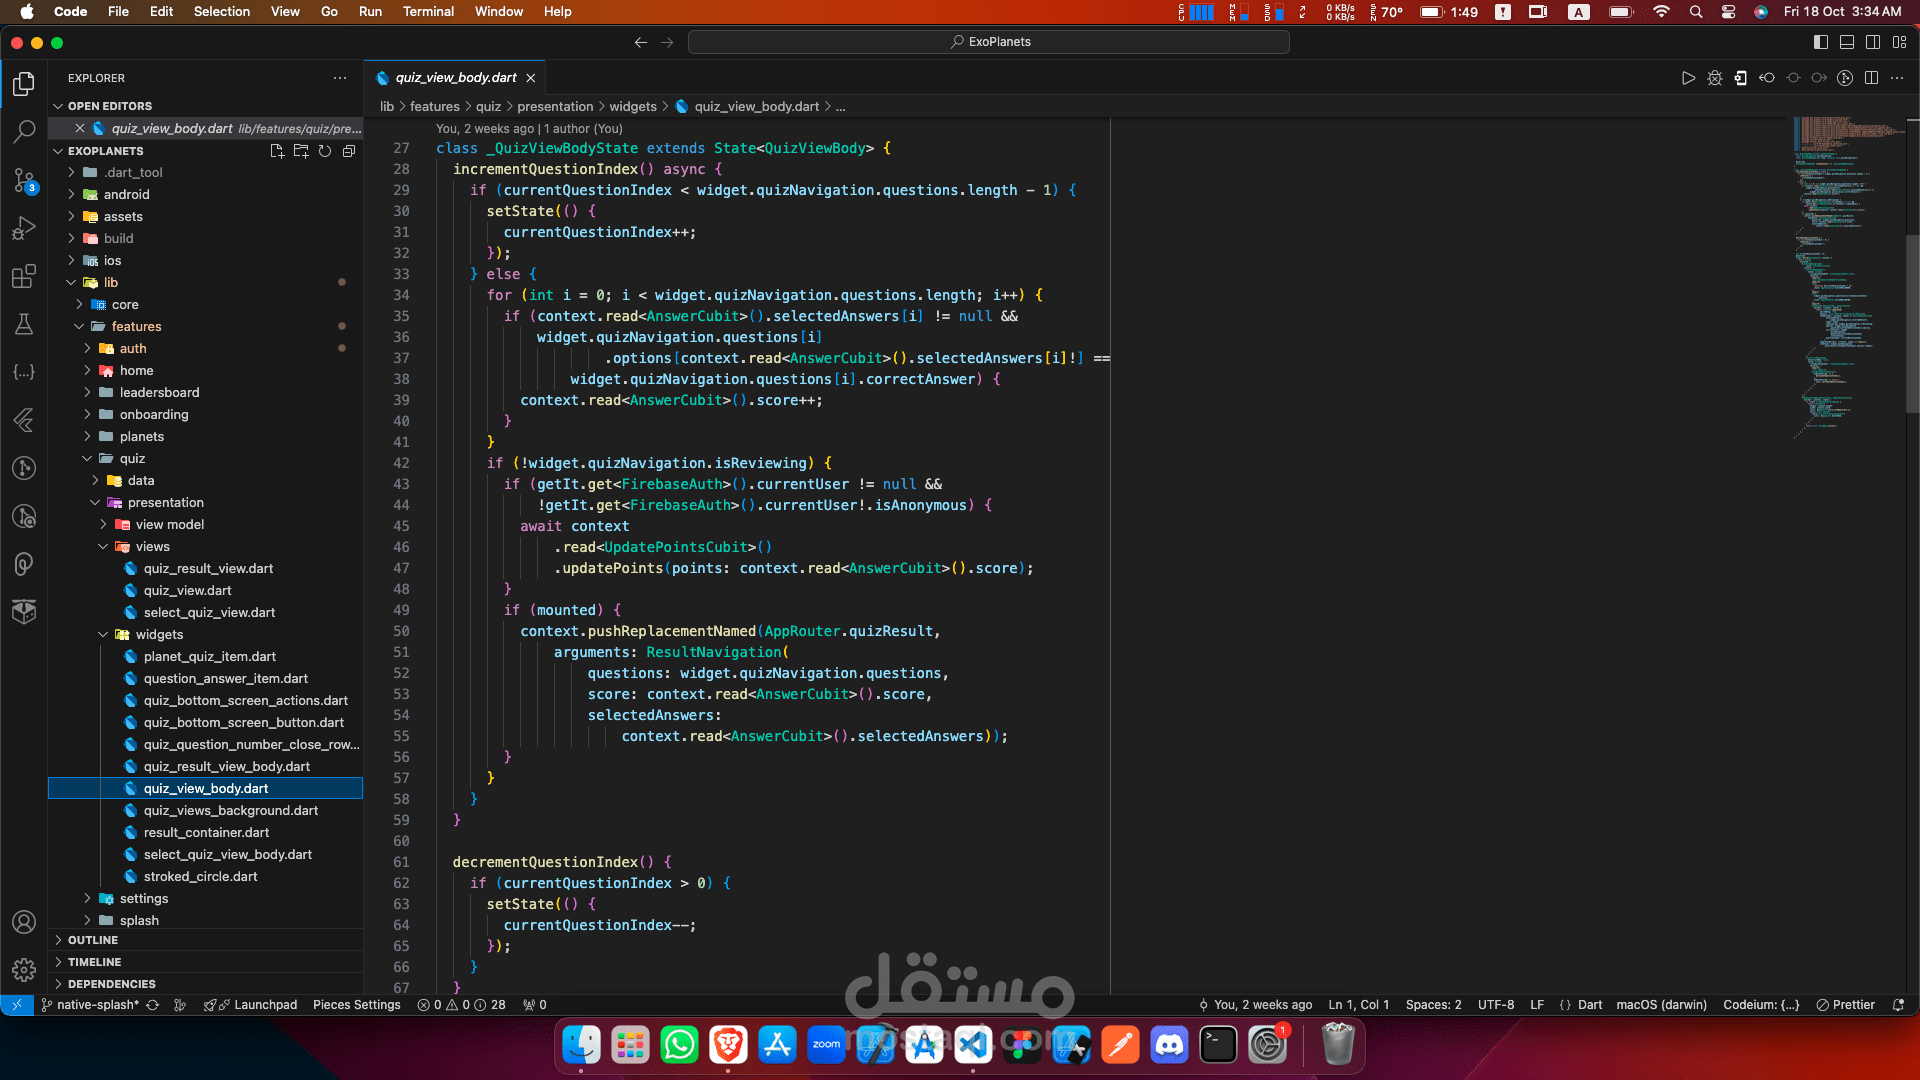1920x1080 pixels.
Task: Toggle secondary sidebar visibility
Action: click(x=1872, y=42)
